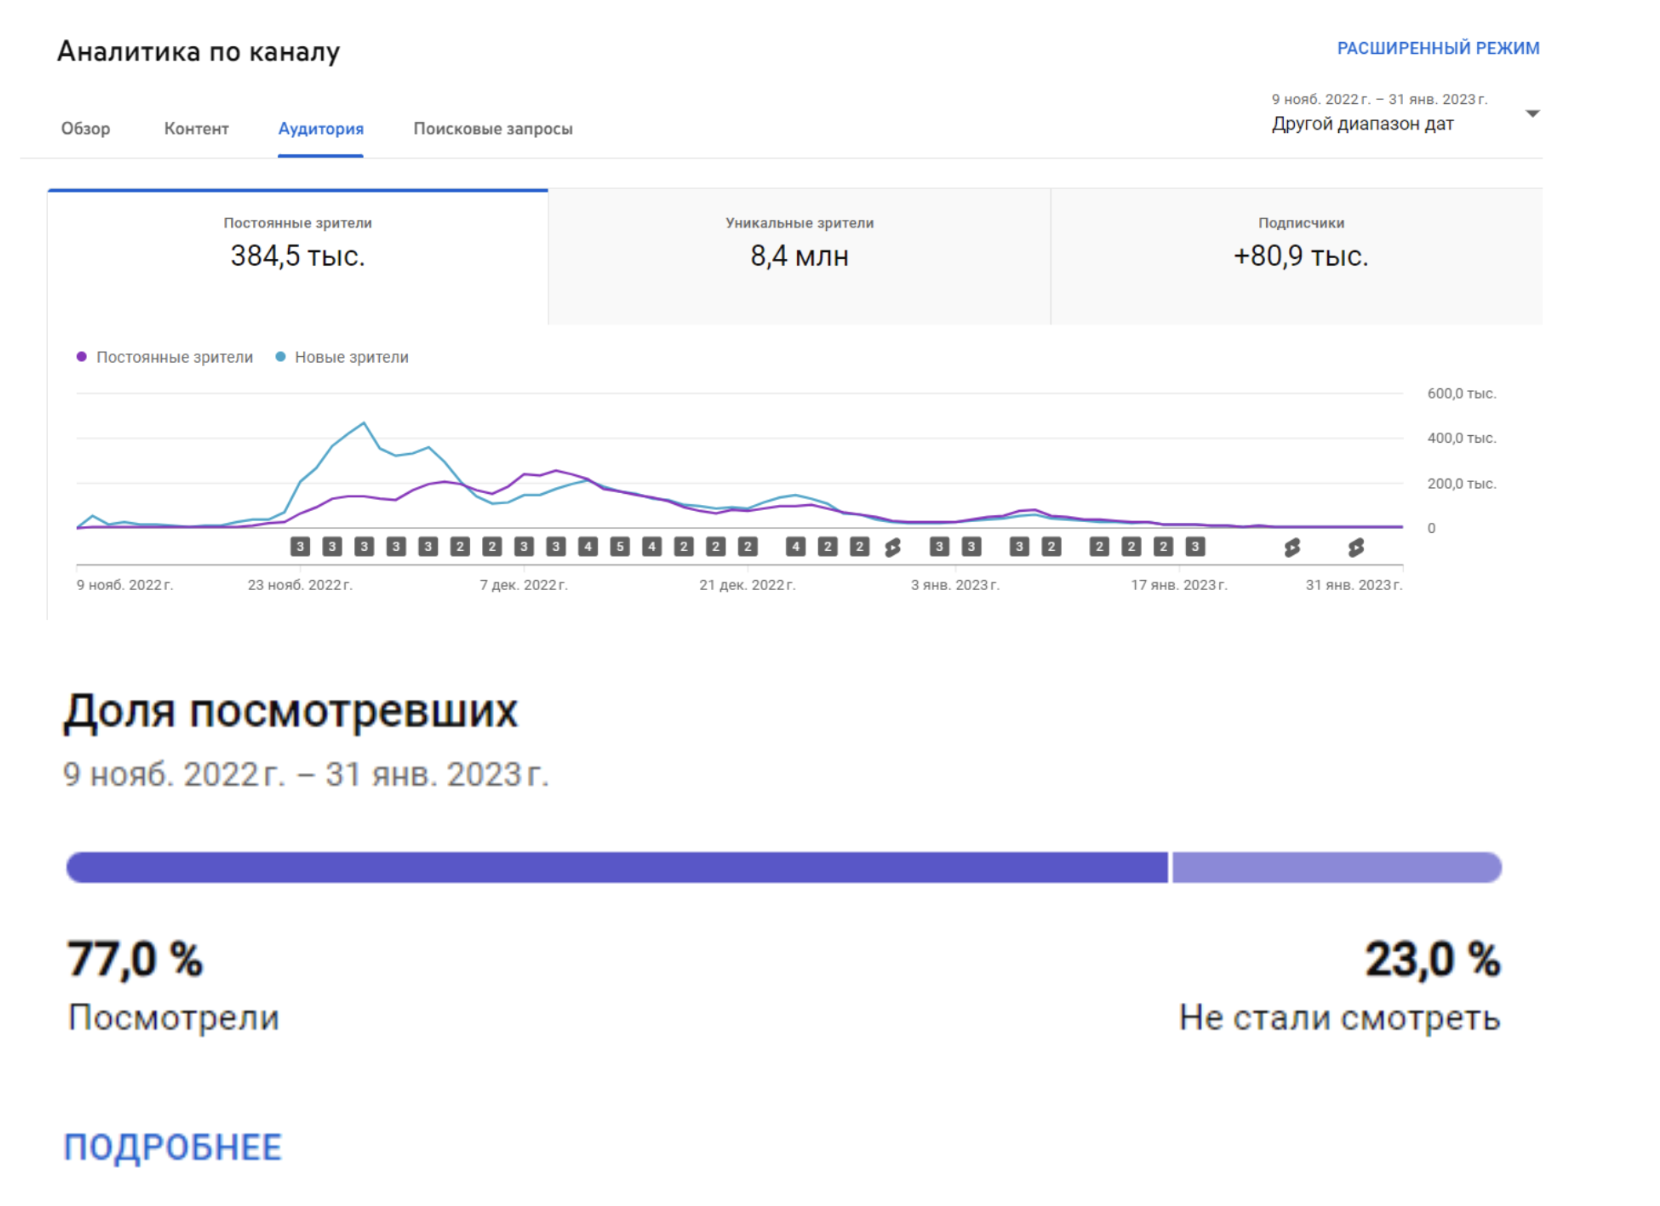Switch to the Контент tab
Viewport: 1660px width, 1206px height.
tap(196, 129)
